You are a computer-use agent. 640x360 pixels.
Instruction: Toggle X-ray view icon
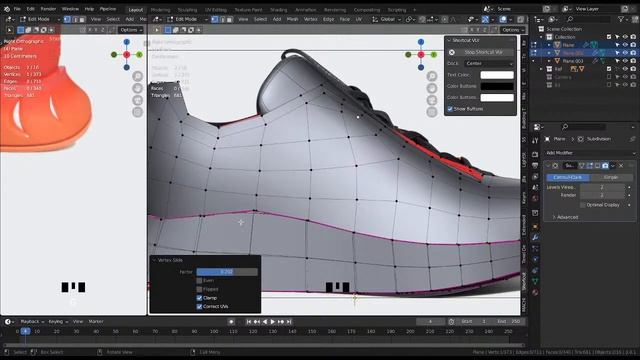pos(520,19)
